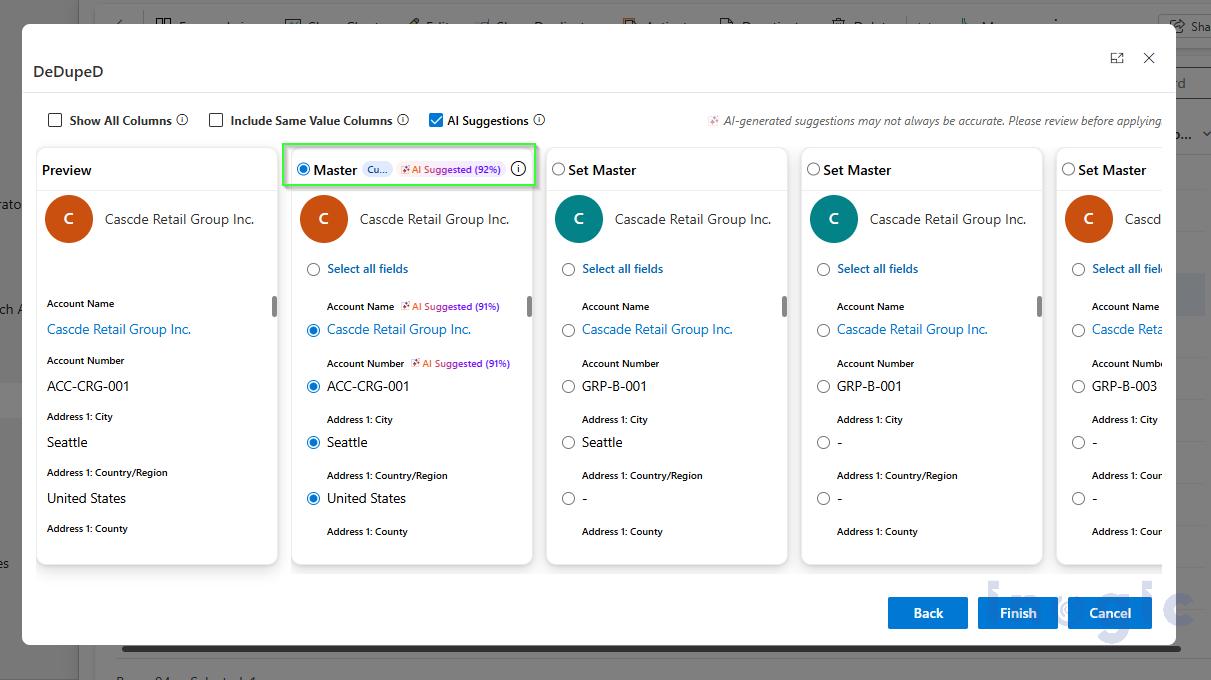Click Seattle value in Preview card
1211x680 pixels.
click(67, 442)
